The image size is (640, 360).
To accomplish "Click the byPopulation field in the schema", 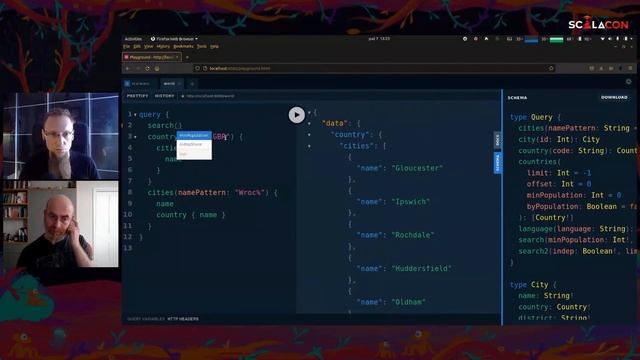I will [x=554, y=207].
